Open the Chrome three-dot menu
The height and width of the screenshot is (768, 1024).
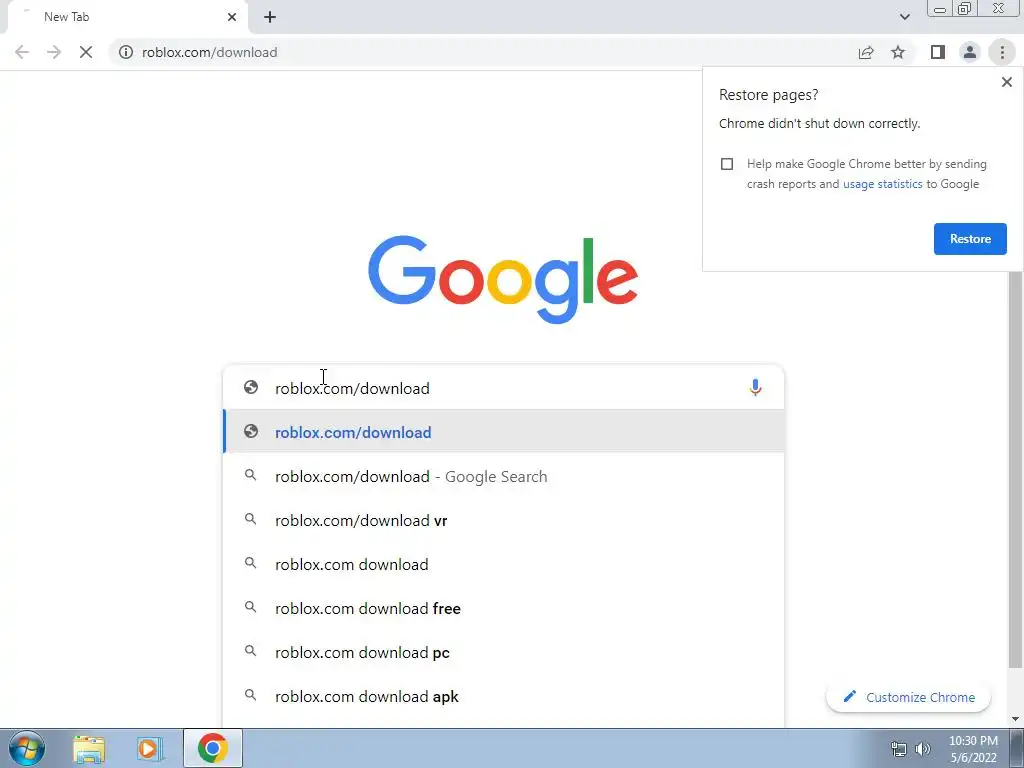pos(1002,52)
